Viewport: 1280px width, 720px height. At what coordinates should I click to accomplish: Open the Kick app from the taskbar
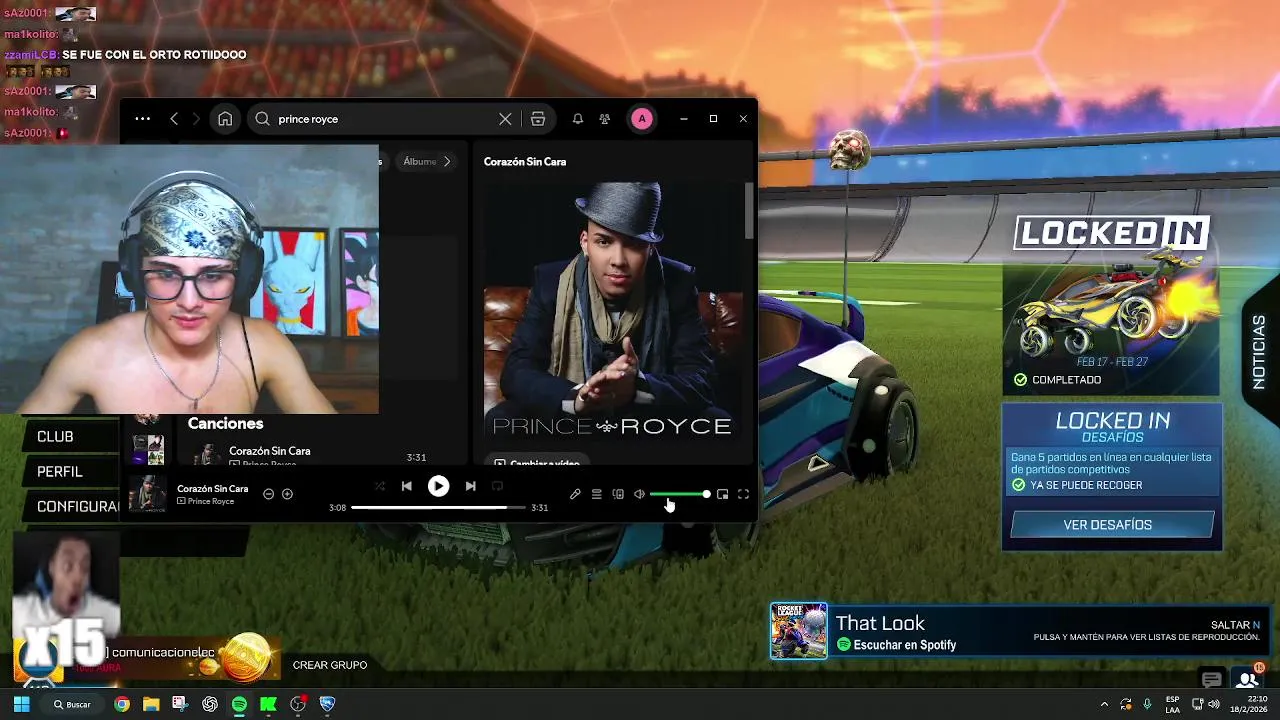268,704
